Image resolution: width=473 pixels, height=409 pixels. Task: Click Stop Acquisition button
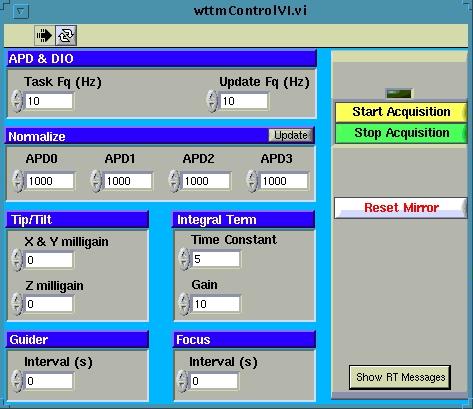pos(401,133)
